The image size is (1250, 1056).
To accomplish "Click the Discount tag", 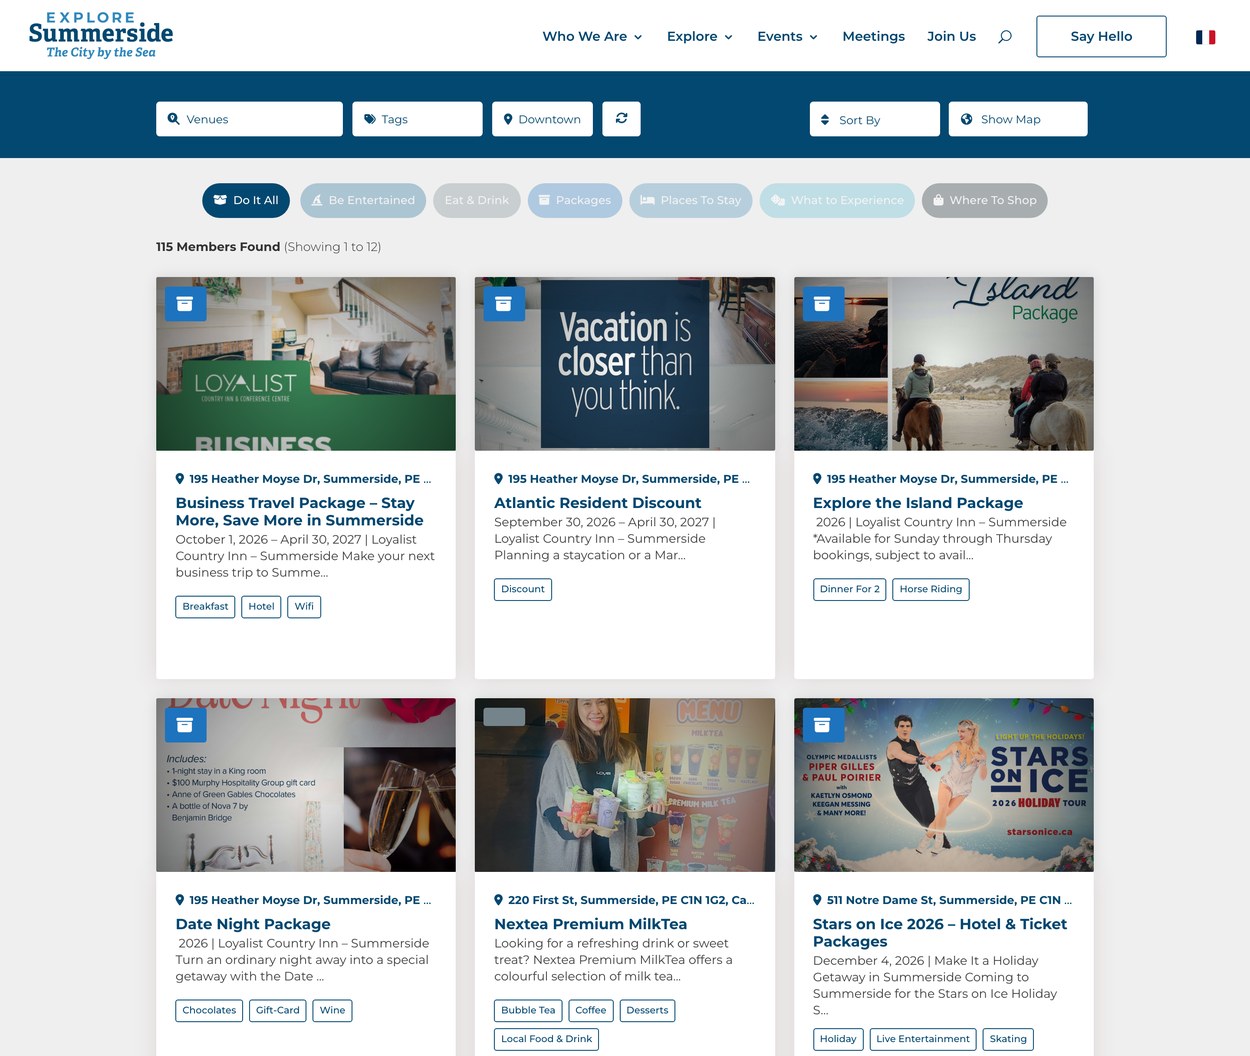I will [x=523, y=589].
